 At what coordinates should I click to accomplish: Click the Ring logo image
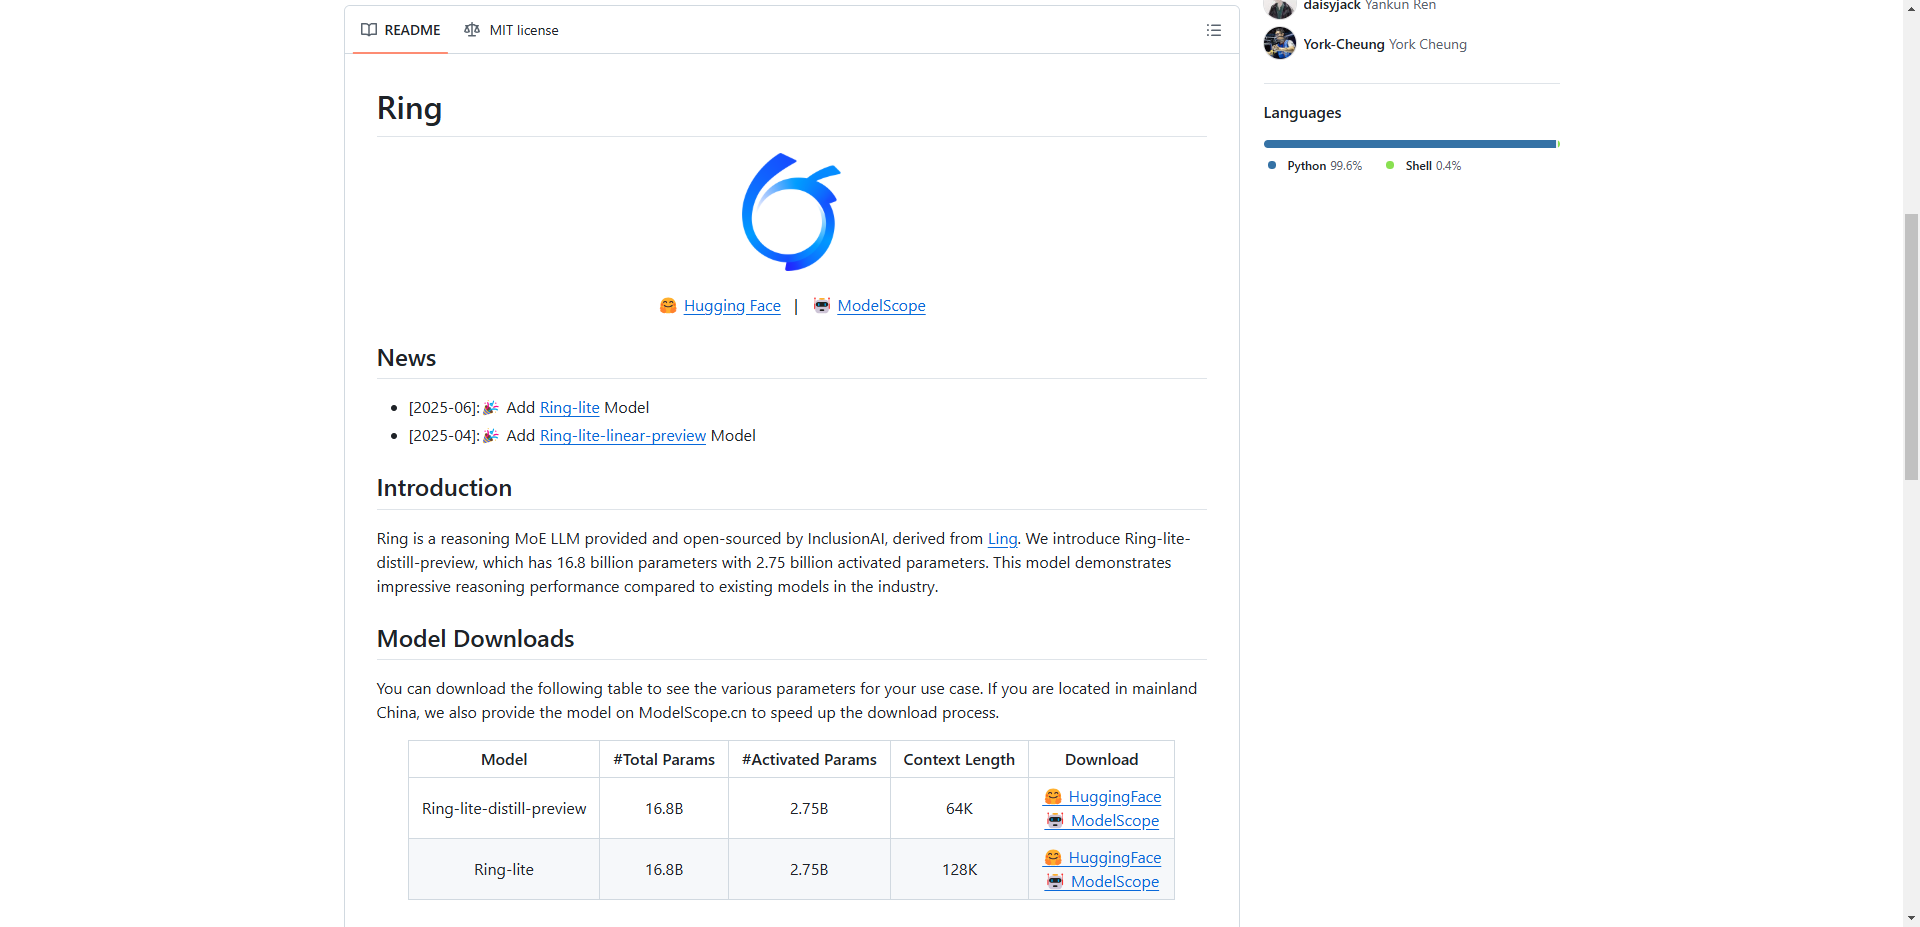(791, 212)
